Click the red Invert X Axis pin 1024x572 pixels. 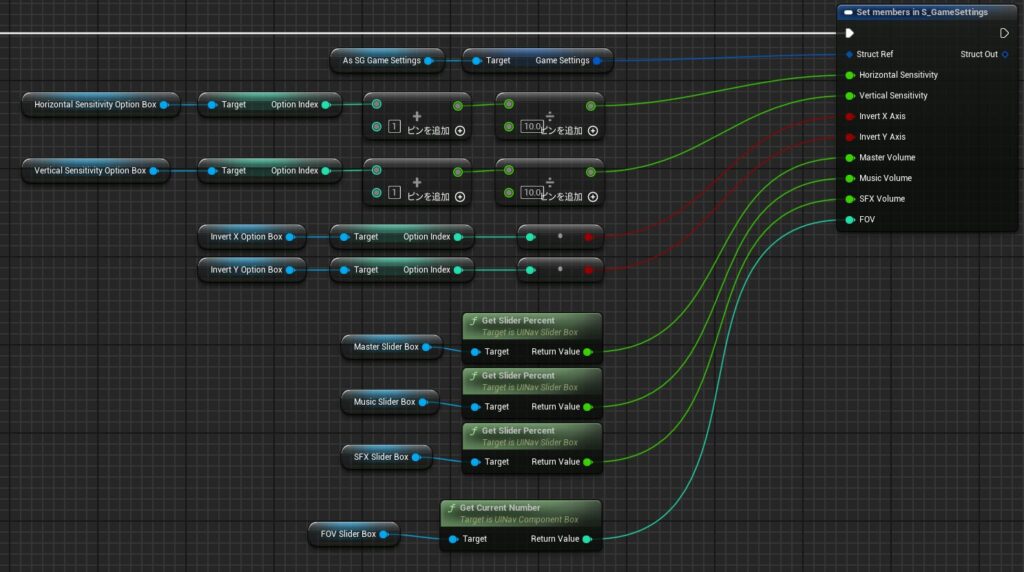[x=850, y=116]
